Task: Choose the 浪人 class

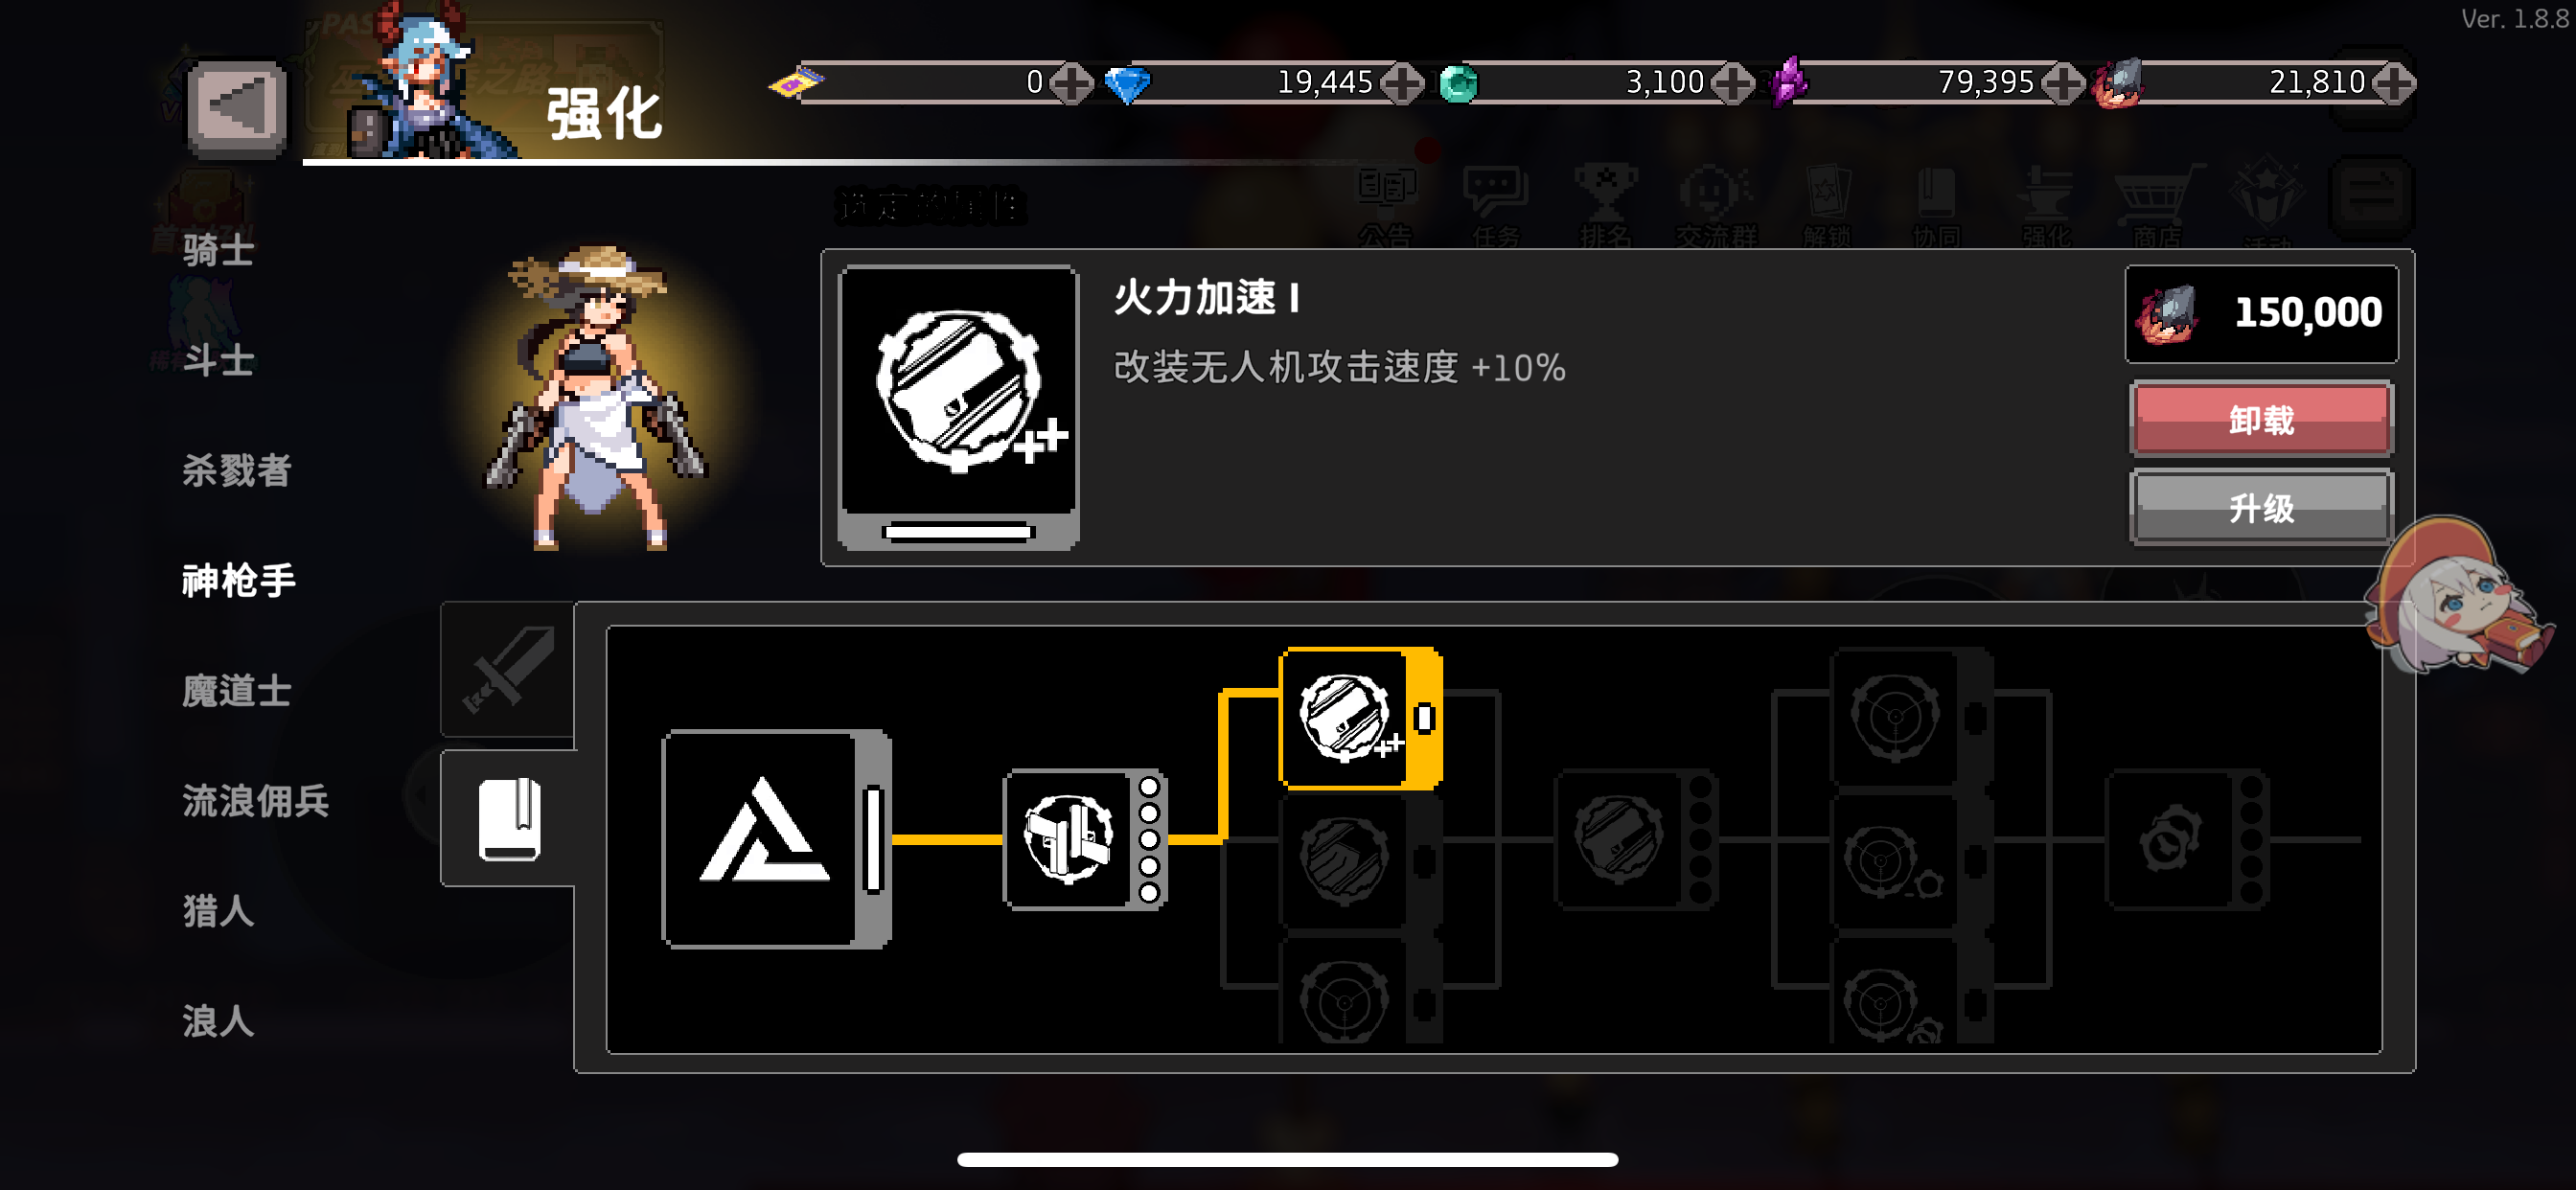Action: coord(218,1021)
